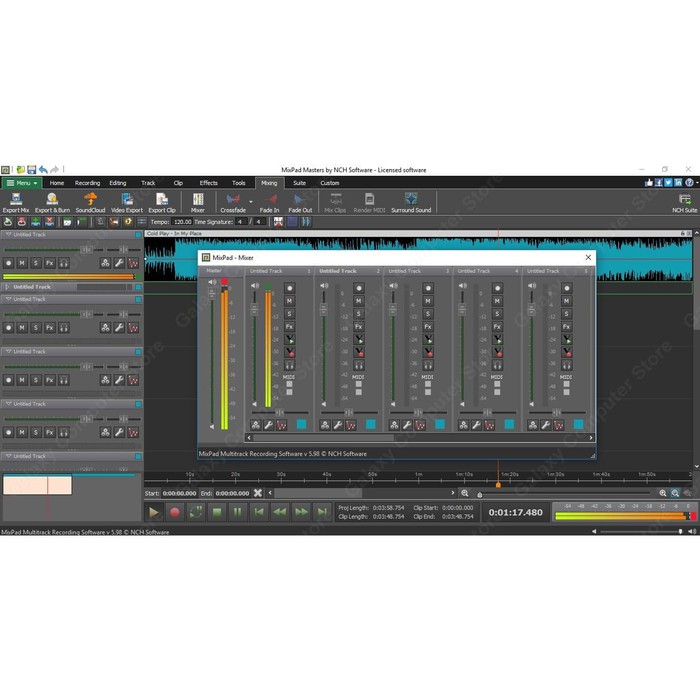Screen dimensions: 700x700
Task: Apply the Fade In effect
Action: (269, 202)
